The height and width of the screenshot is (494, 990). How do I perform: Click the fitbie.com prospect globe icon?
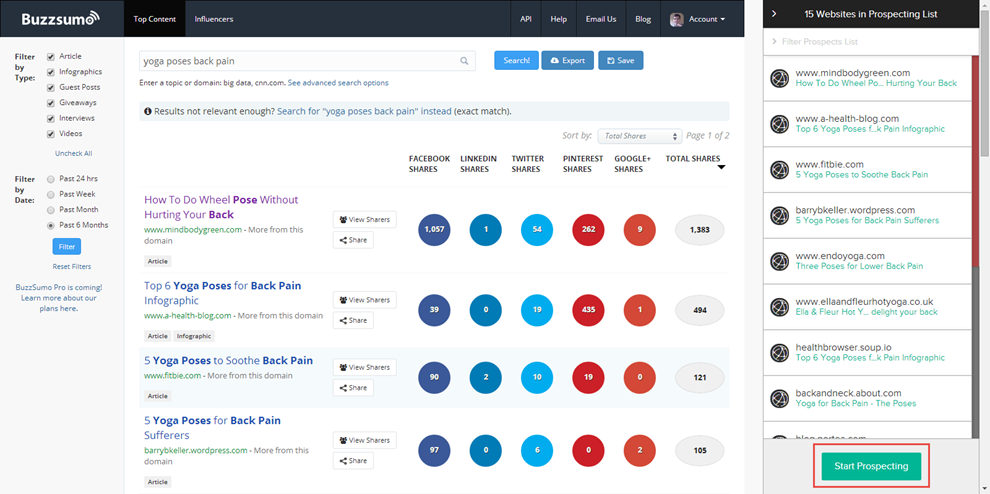tap(780, 170)
